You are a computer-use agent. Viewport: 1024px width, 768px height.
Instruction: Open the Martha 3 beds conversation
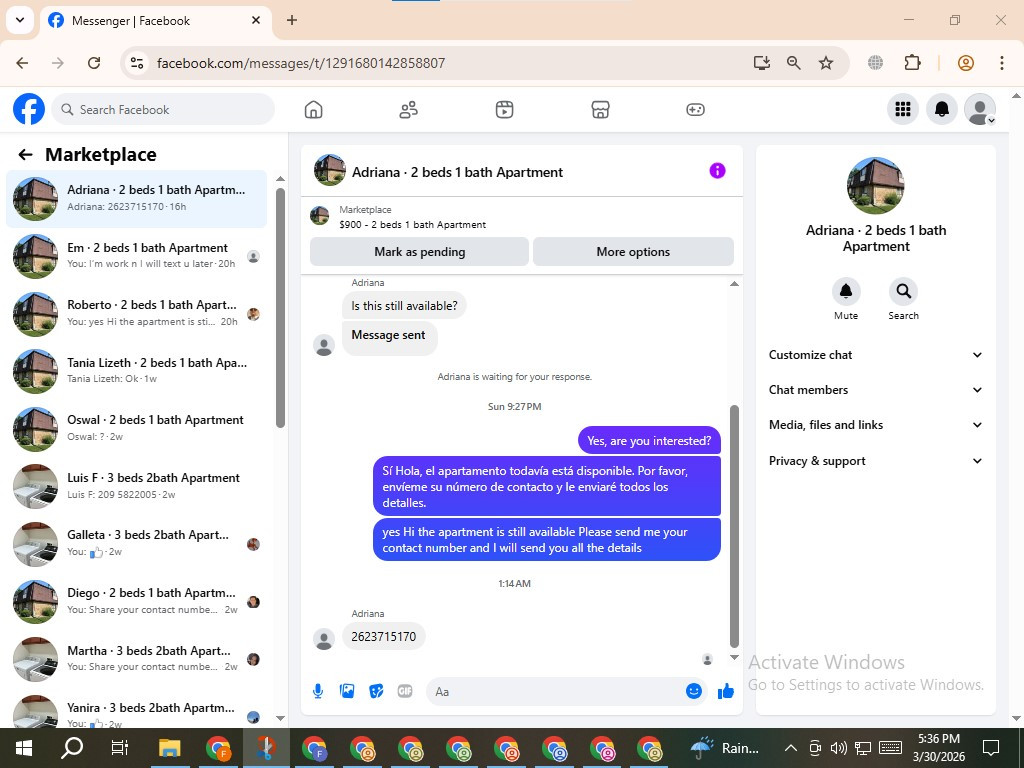(x=136, y=658)
